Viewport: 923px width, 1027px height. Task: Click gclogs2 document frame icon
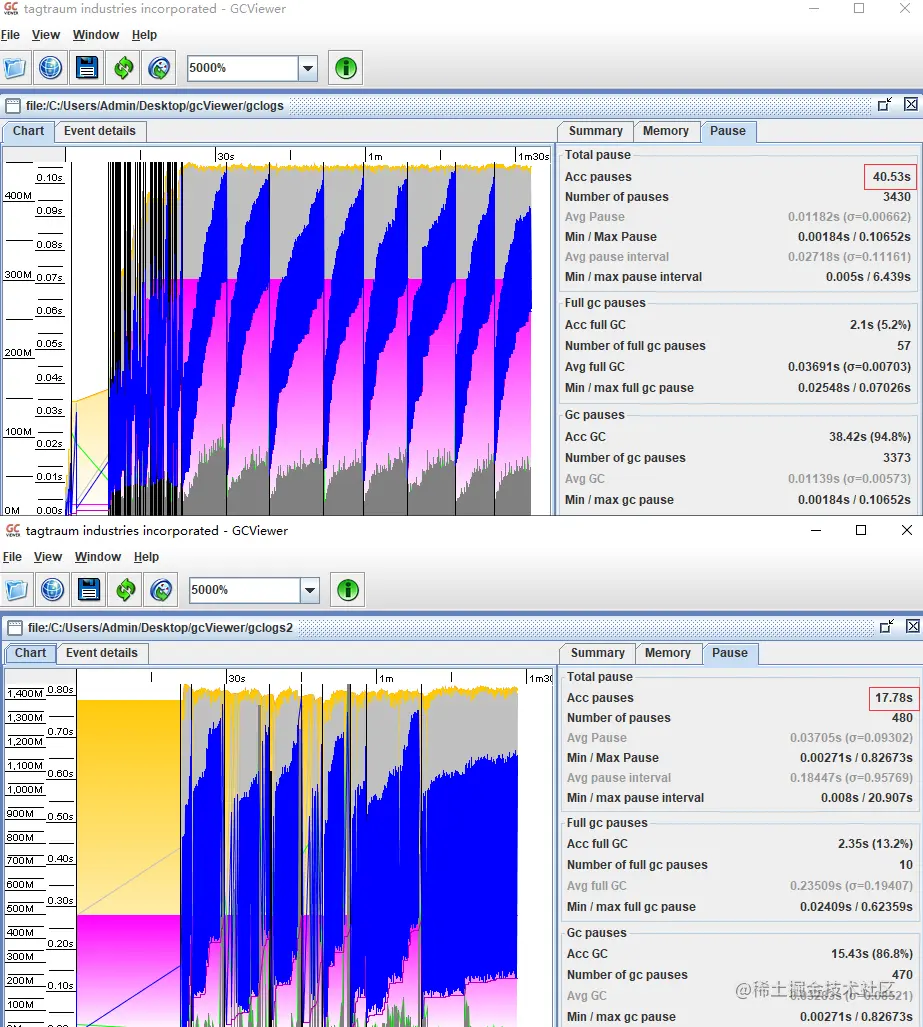click(14, 627)
